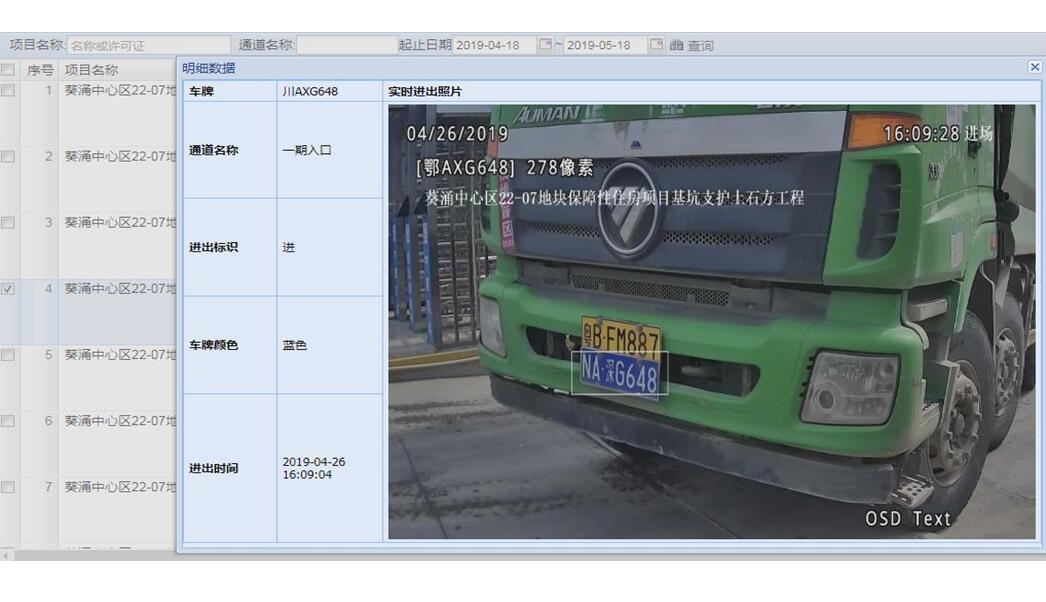The width and height of the screenshot is (1046, 602).
Task: Uncheck the checked checkbox for row 4
Action: coord(8,288)
